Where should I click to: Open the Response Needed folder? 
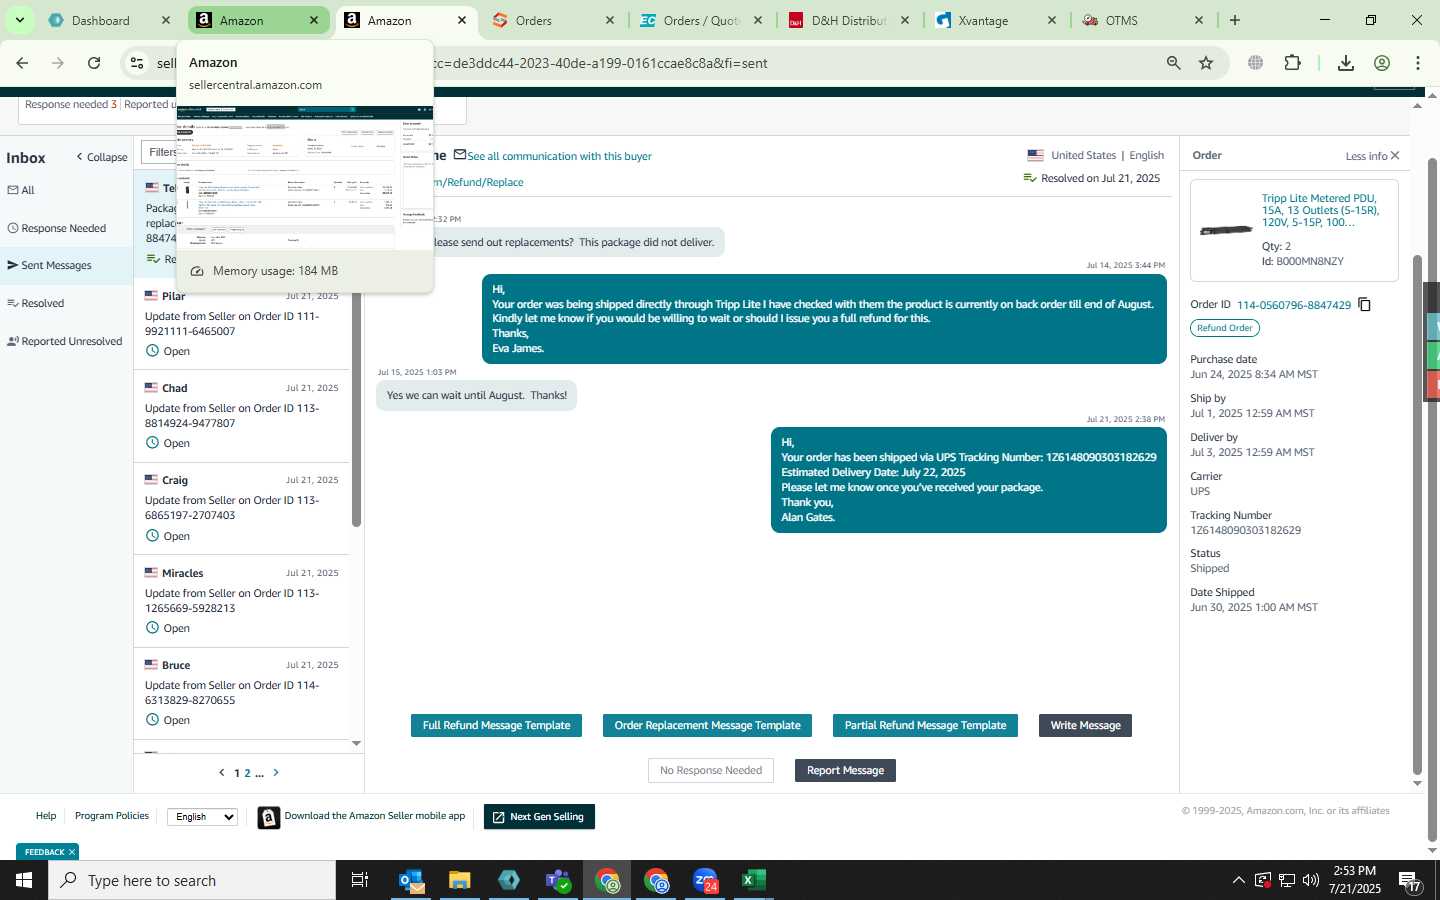click(57, 228)
